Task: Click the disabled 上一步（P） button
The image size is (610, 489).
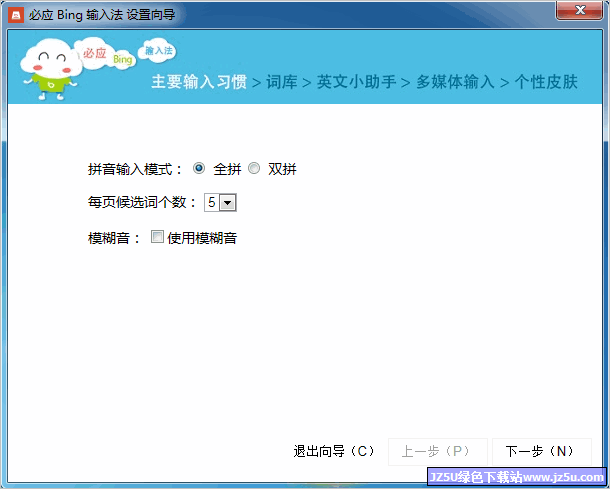Action: (438, 451)
